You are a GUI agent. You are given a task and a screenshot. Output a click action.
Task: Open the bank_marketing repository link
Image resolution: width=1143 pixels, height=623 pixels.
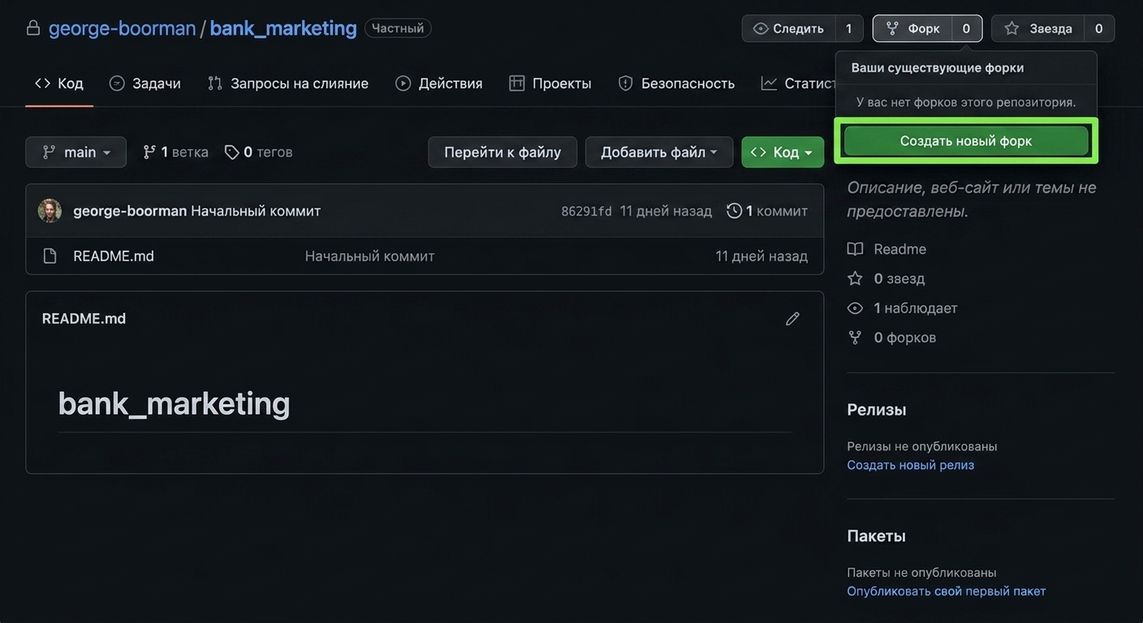[x=283, y=28]
